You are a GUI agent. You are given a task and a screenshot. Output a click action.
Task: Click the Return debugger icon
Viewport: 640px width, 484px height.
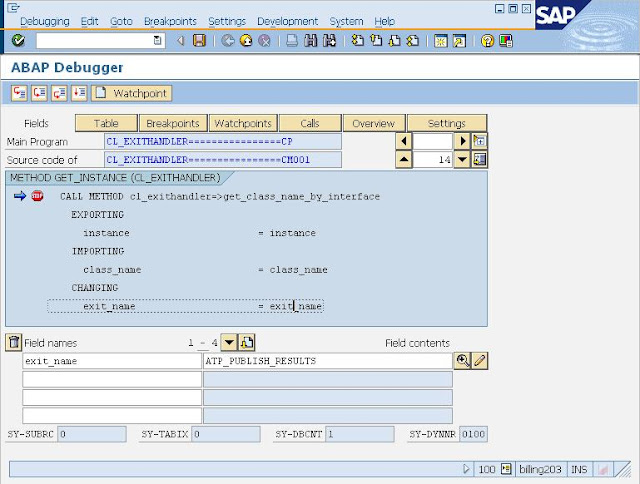pyautogui.click(x=59, y=93)
